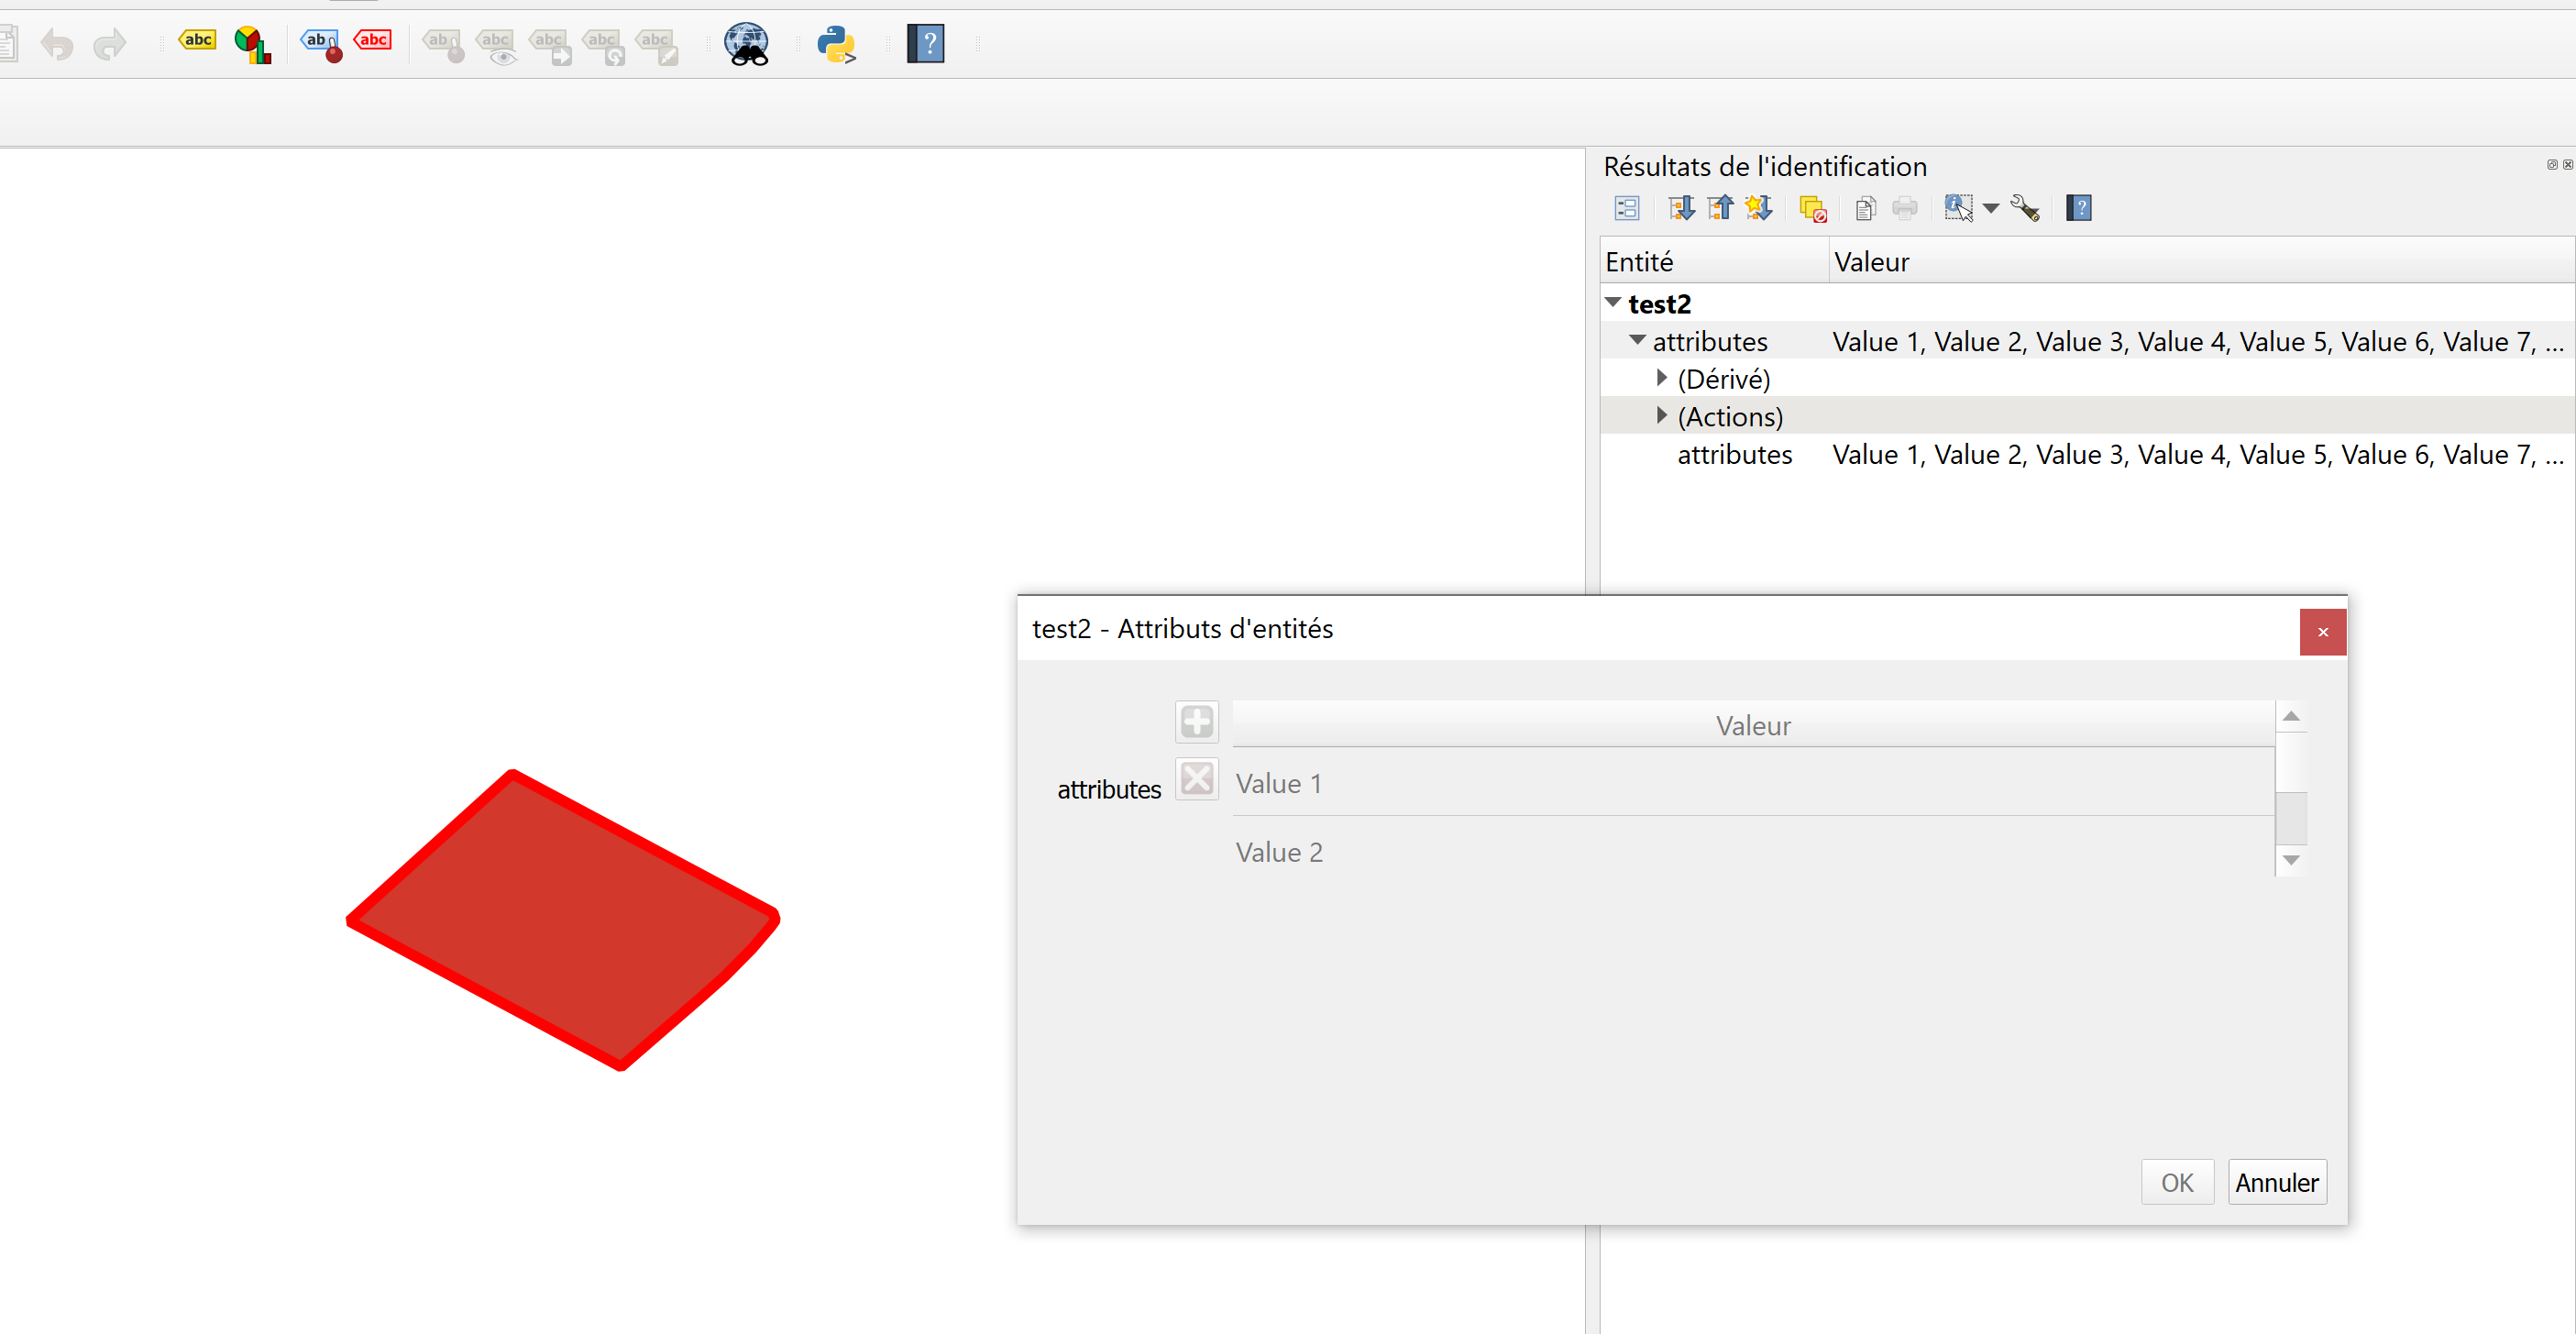Image resolution: width=2576 pixels, height=1334 pixels.
Task: Click the layer diagram options icon
Action: [x=252, y=44]
